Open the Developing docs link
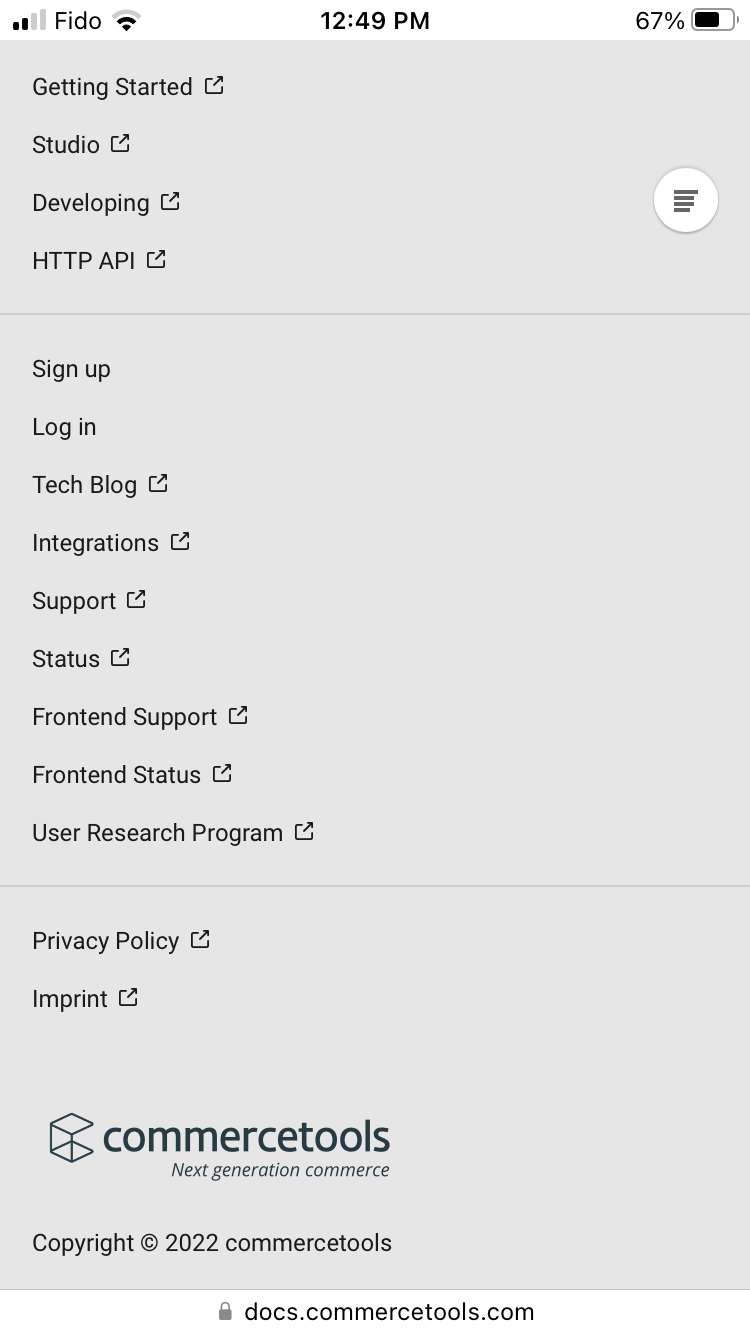This screenshot has width=750, height=1334. point(91,203)
